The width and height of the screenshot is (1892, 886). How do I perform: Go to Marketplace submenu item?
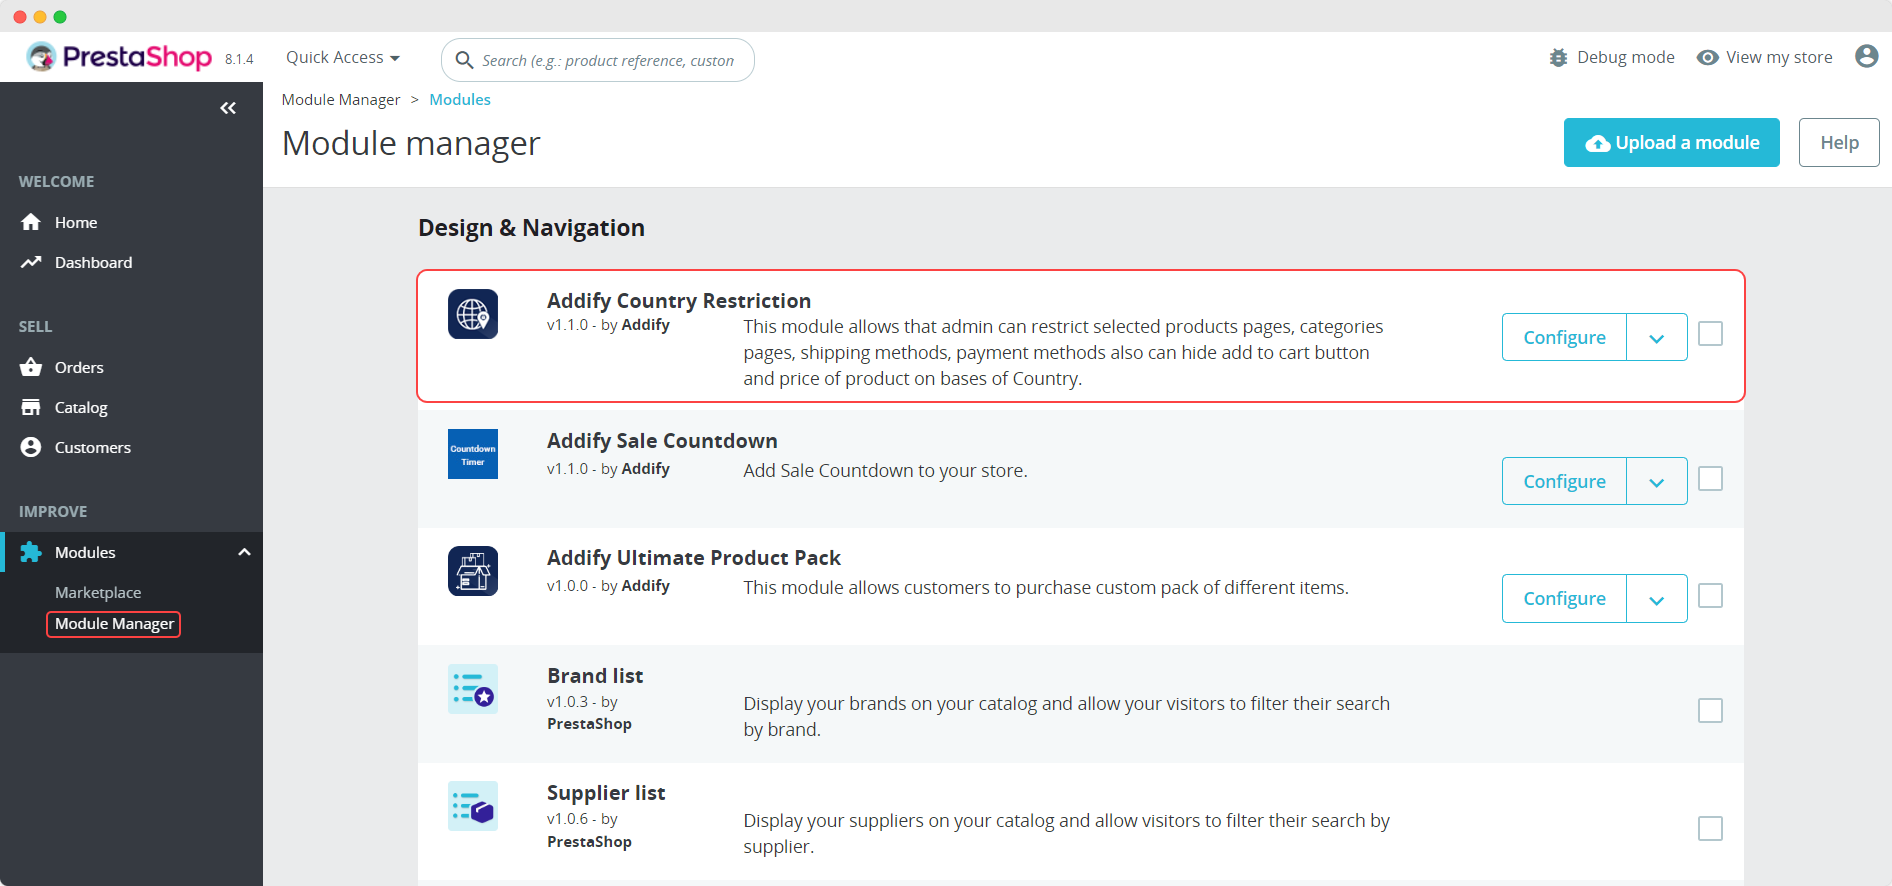pos(98,592)
